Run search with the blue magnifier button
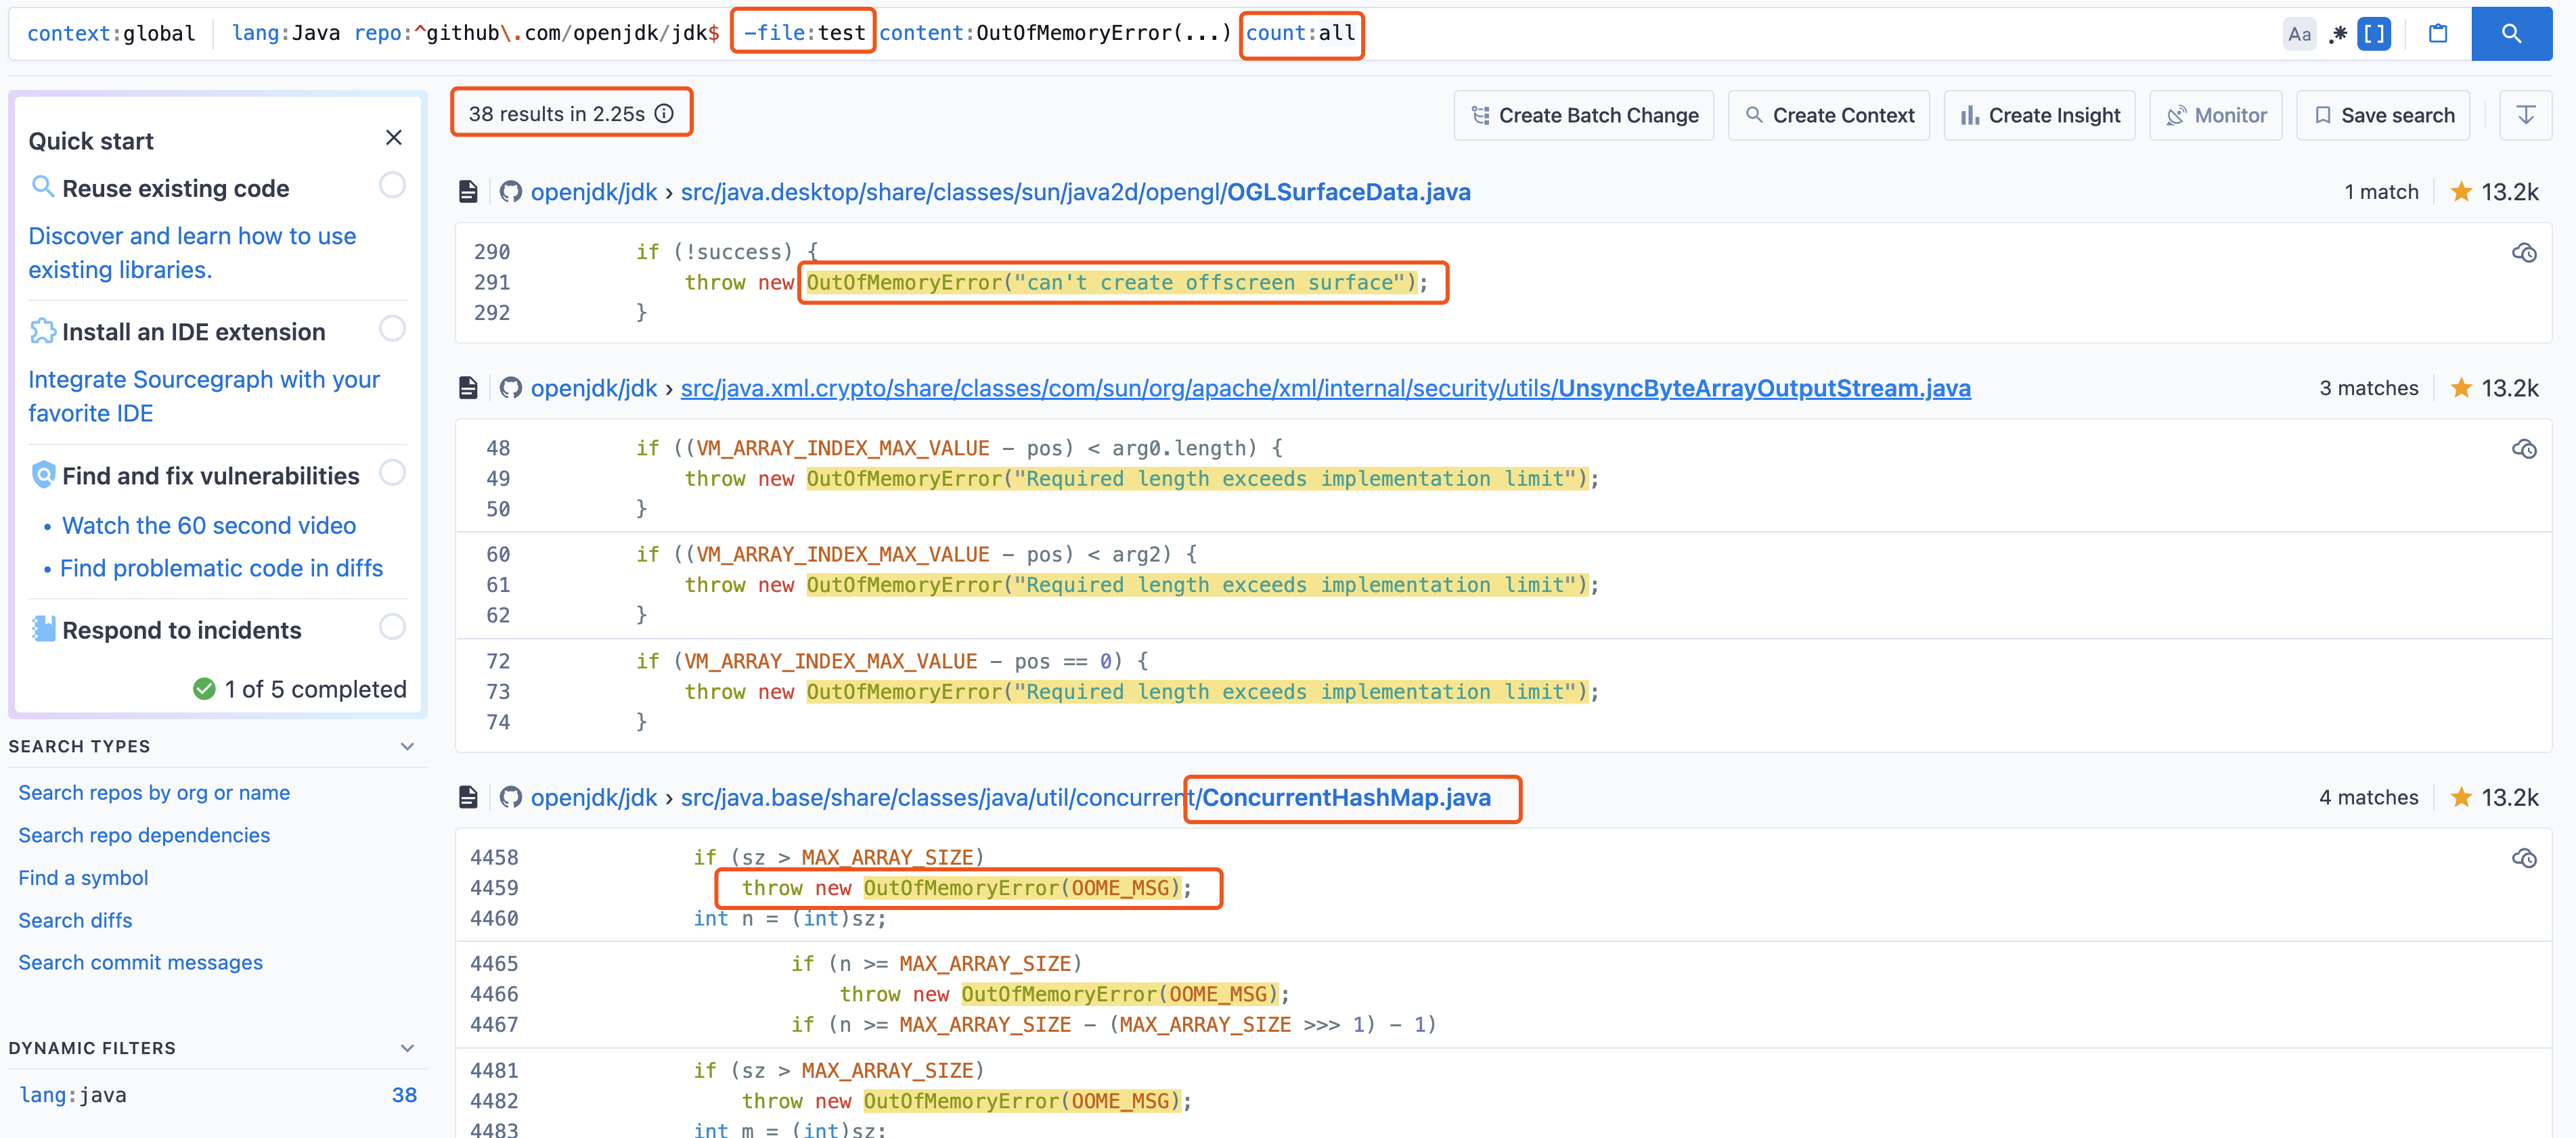The width and height of the screenshot is (2576, 1138). 2511,34
